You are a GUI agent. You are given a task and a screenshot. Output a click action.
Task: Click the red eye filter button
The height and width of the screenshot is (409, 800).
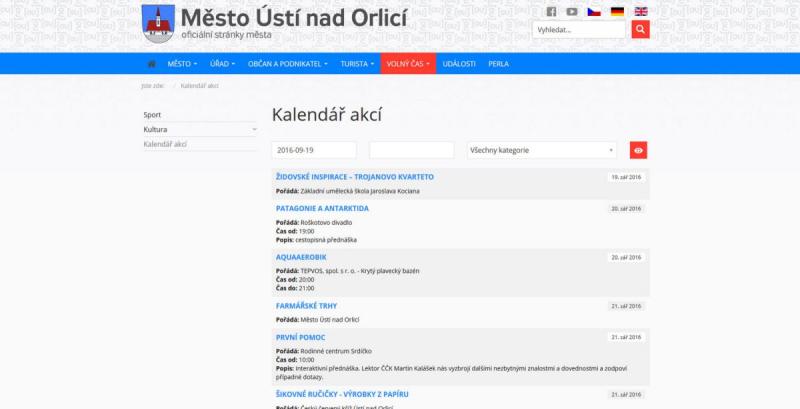click(638, 150)
